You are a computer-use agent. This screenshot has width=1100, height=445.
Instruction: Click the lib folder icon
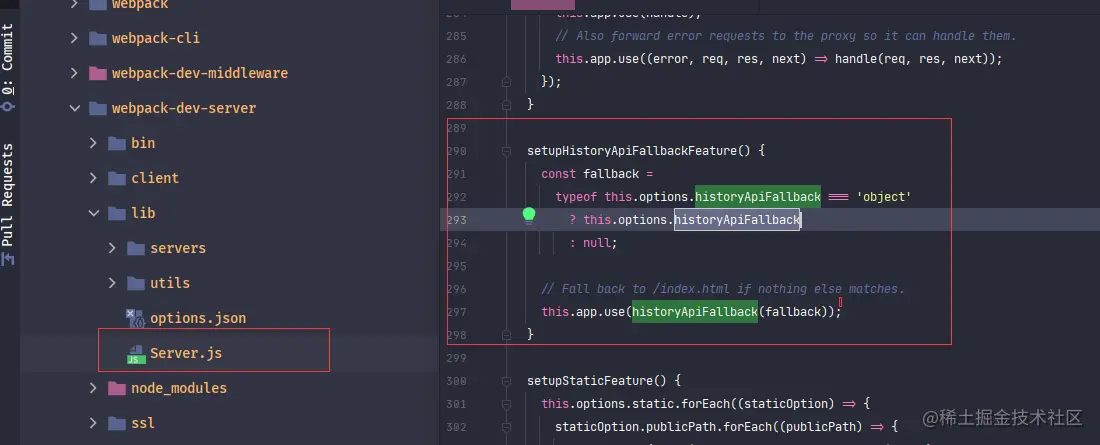(x=116, y=213)
